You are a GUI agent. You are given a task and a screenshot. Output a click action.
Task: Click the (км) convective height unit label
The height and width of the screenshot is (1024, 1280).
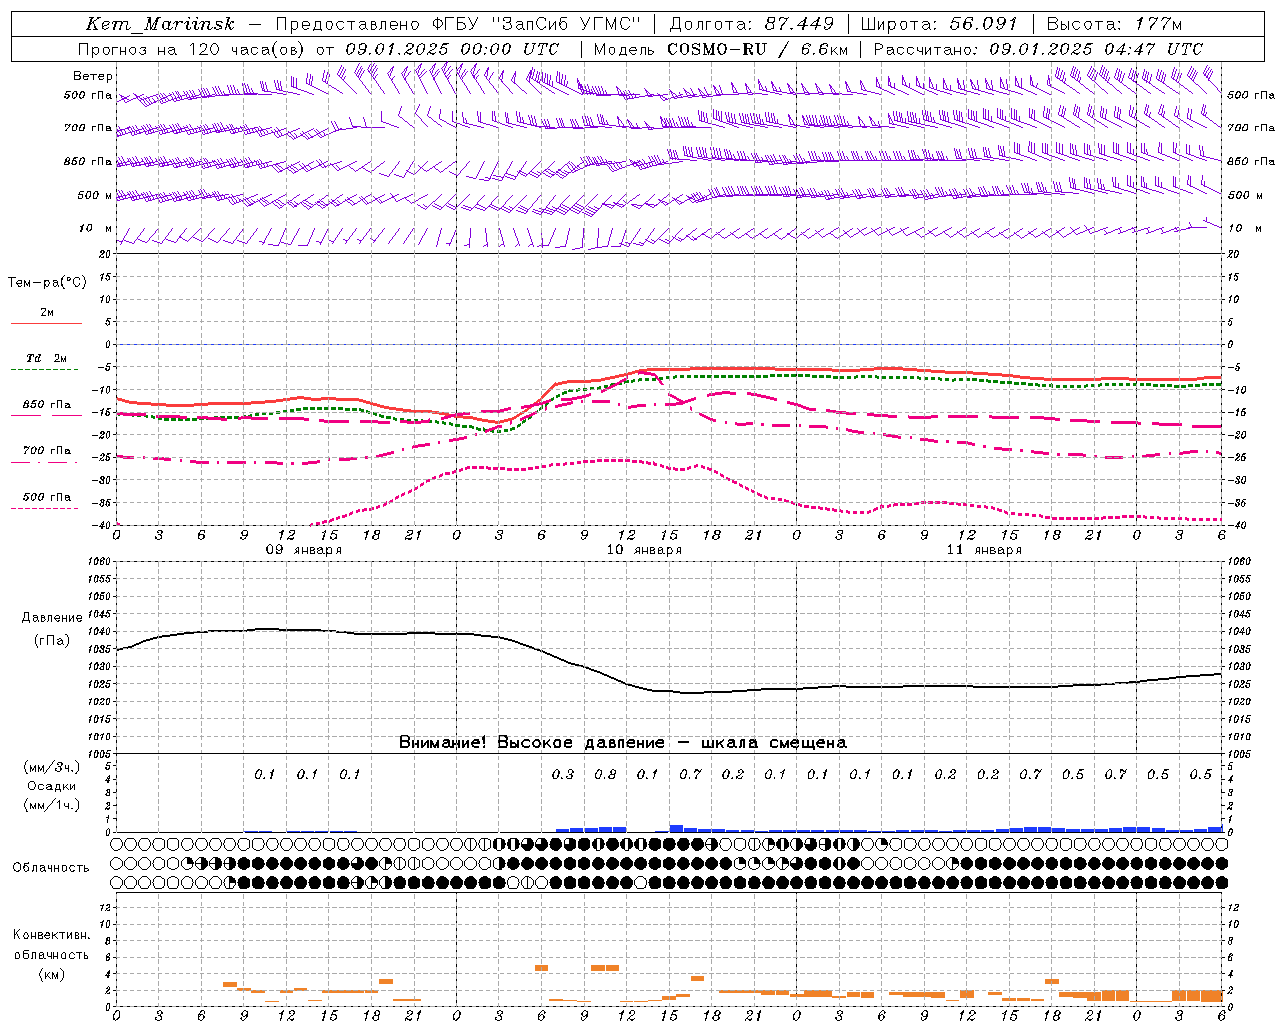click(x=51, y=974)
